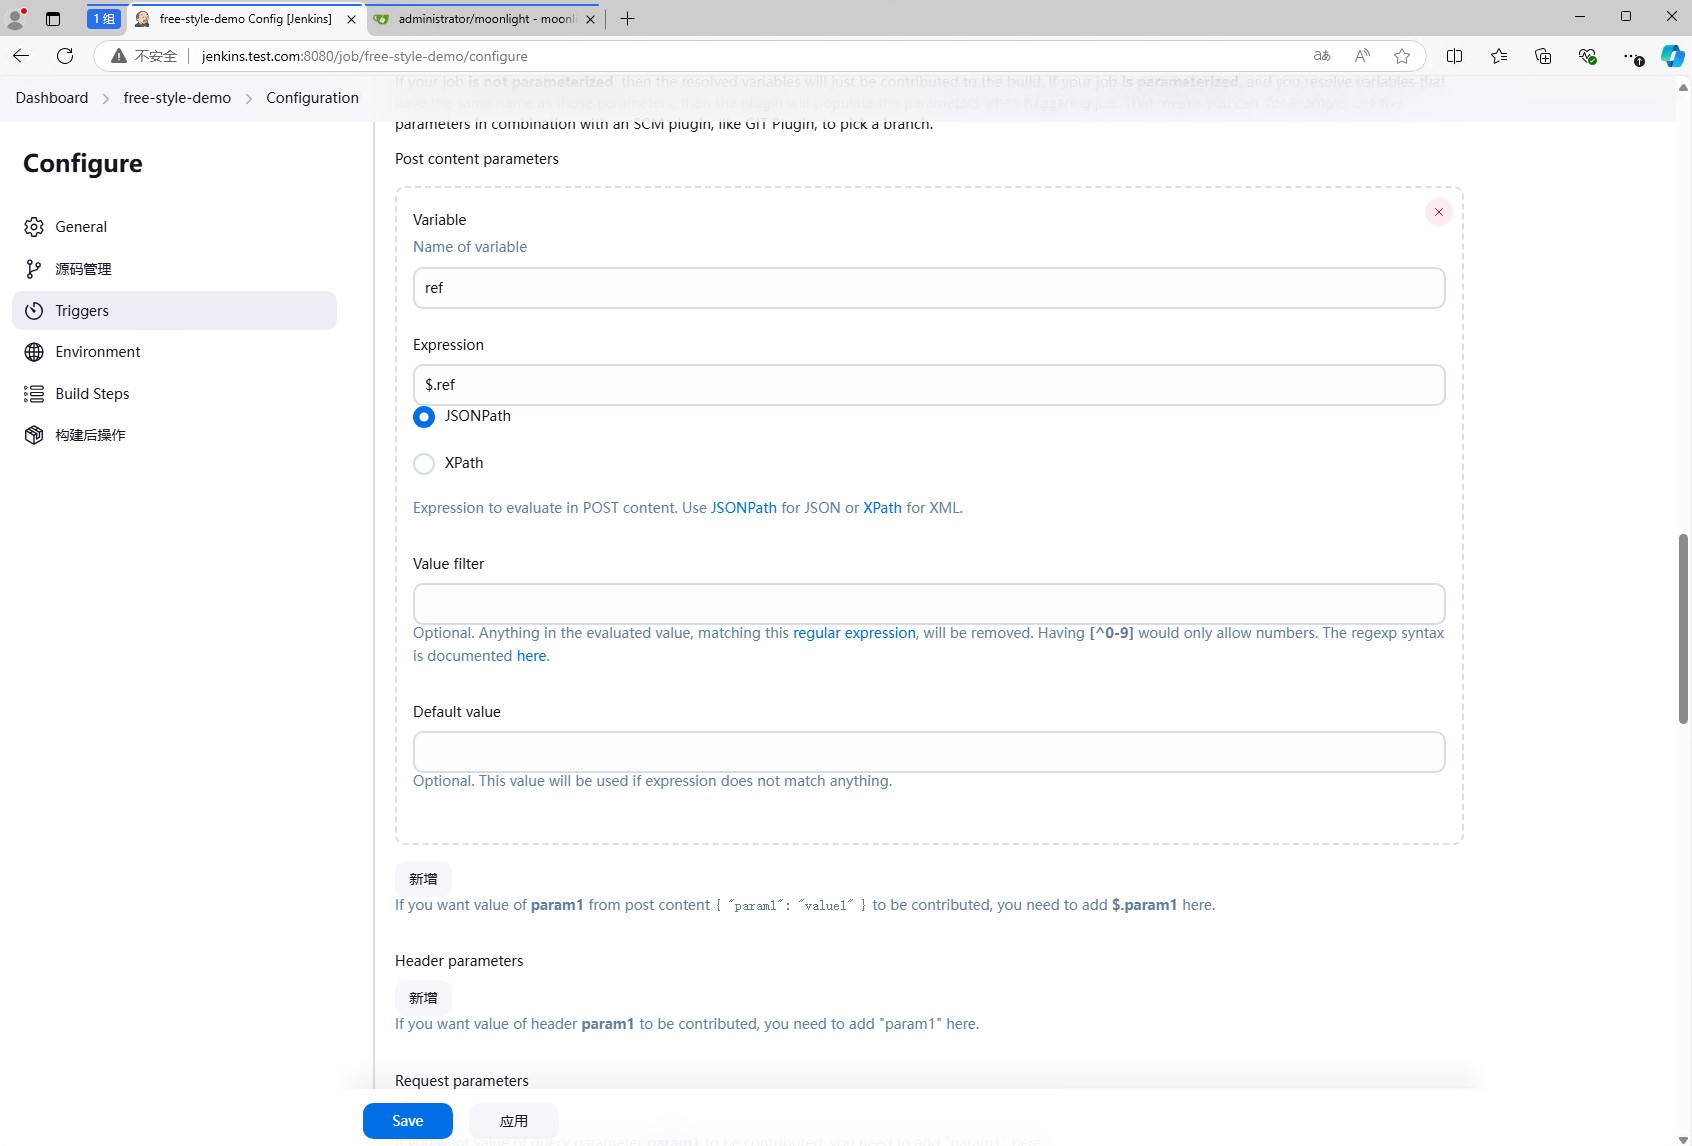Click the Build Steps list icon
The image size is (1692, 1146).
(x=34, y=394)
